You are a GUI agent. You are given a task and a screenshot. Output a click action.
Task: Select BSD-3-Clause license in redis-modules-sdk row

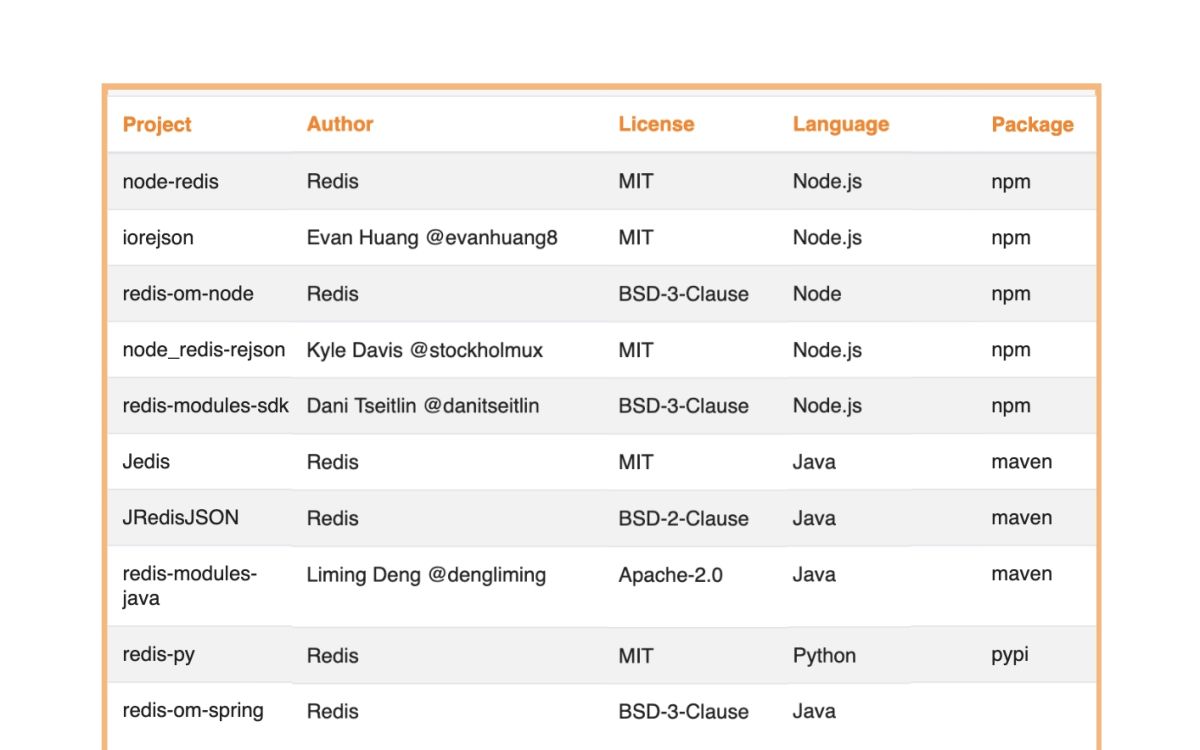pyautogui.click(x=684, y=406)
